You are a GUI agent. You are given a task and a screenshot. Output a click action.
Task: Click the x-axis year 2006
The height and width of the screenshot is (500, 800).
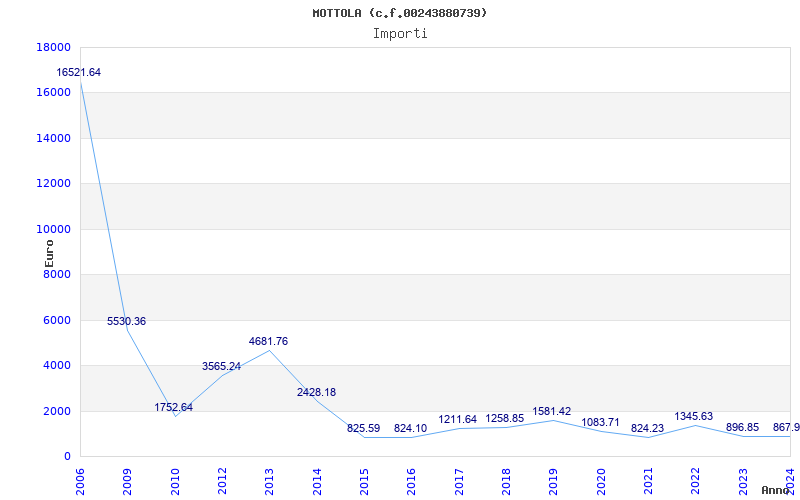(81, 482)
